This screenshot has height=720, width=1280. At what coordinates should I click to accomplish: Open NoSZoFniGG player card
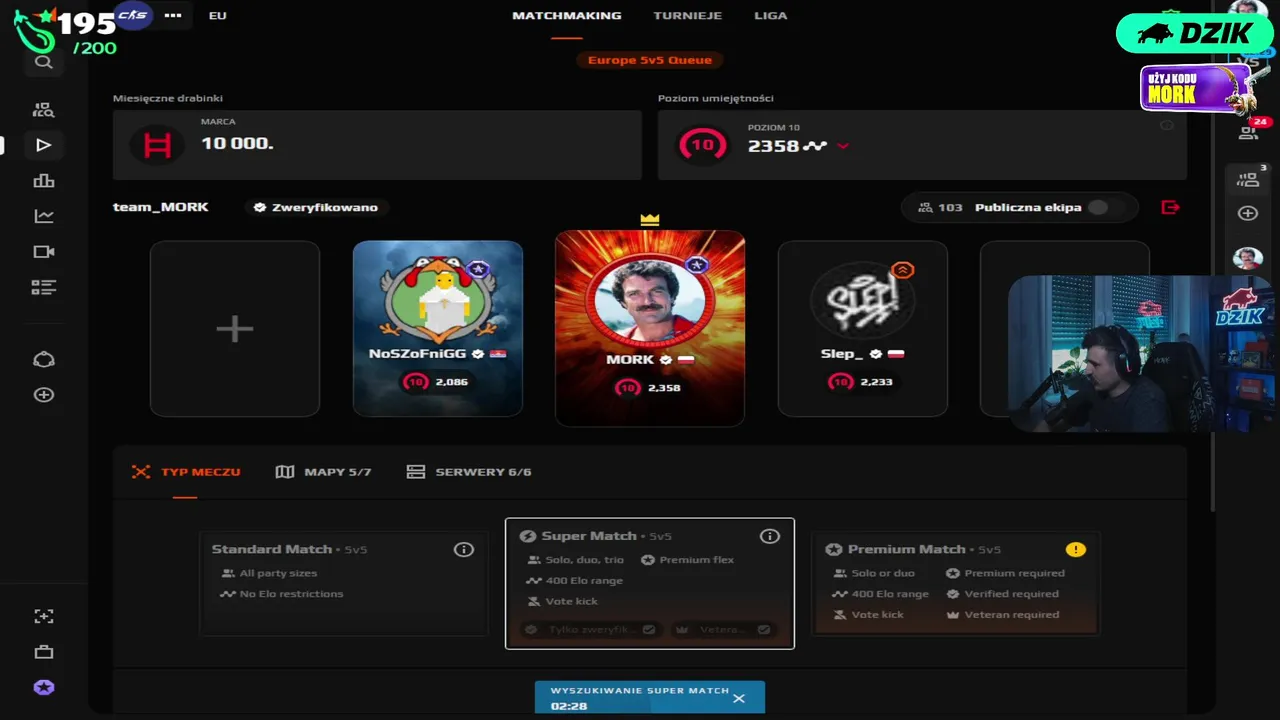(x=438, y=328)
